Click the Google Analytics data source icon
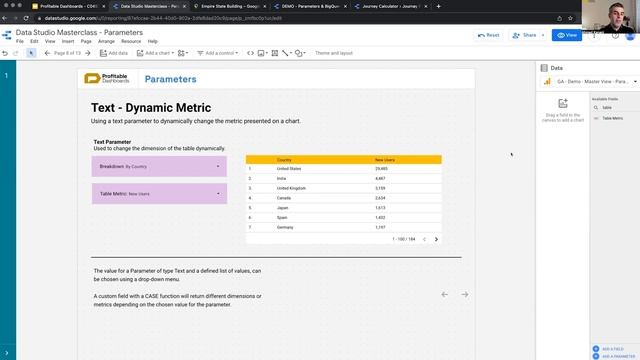This screenshot has width=640, height=360. [547, 82]
